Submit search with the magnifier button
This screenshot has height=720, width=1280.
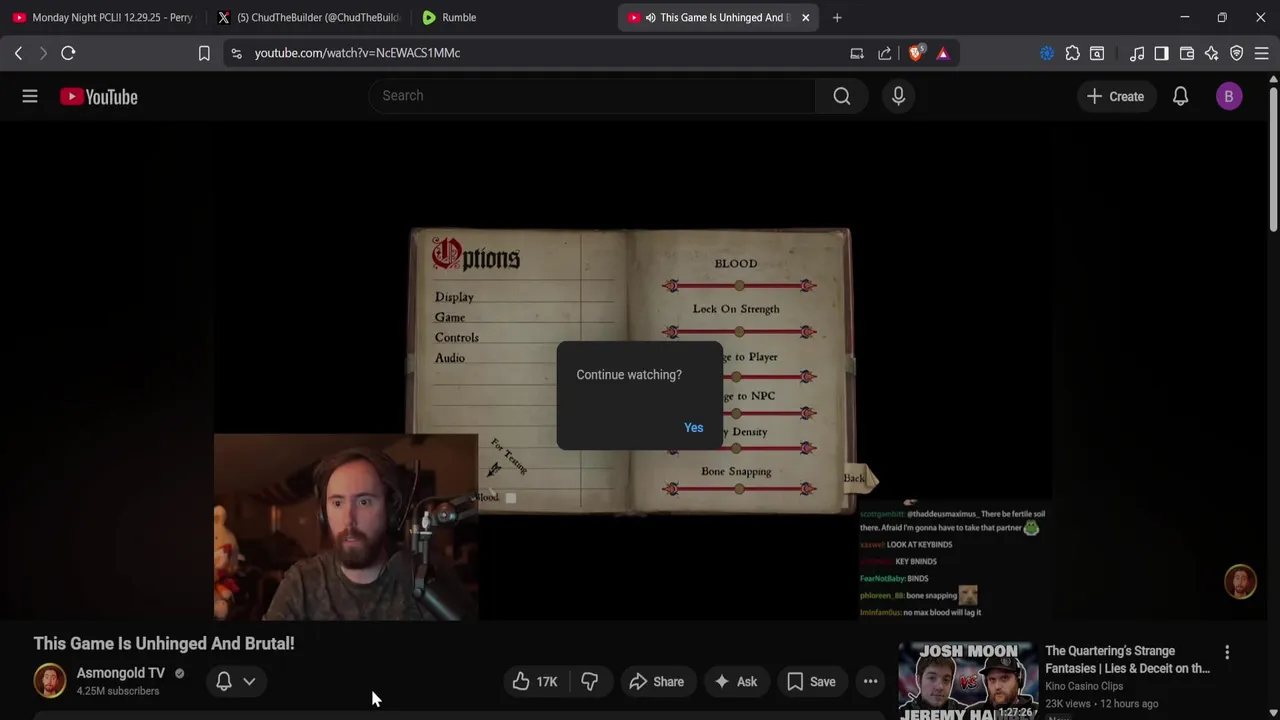click(x=842, y=96)
